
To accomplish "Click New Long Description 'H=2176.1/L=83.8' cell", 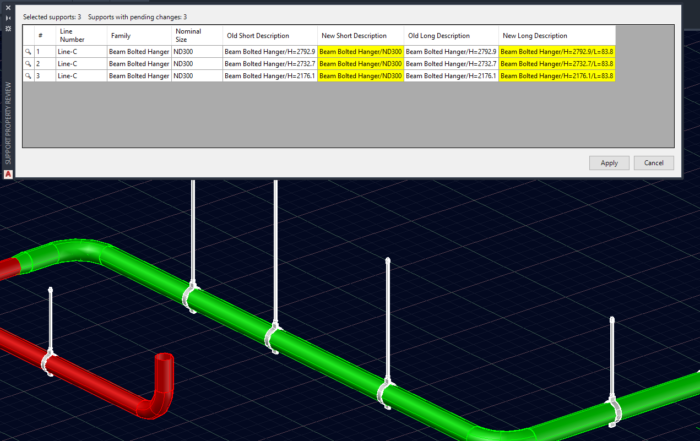I will coord(557,76).
